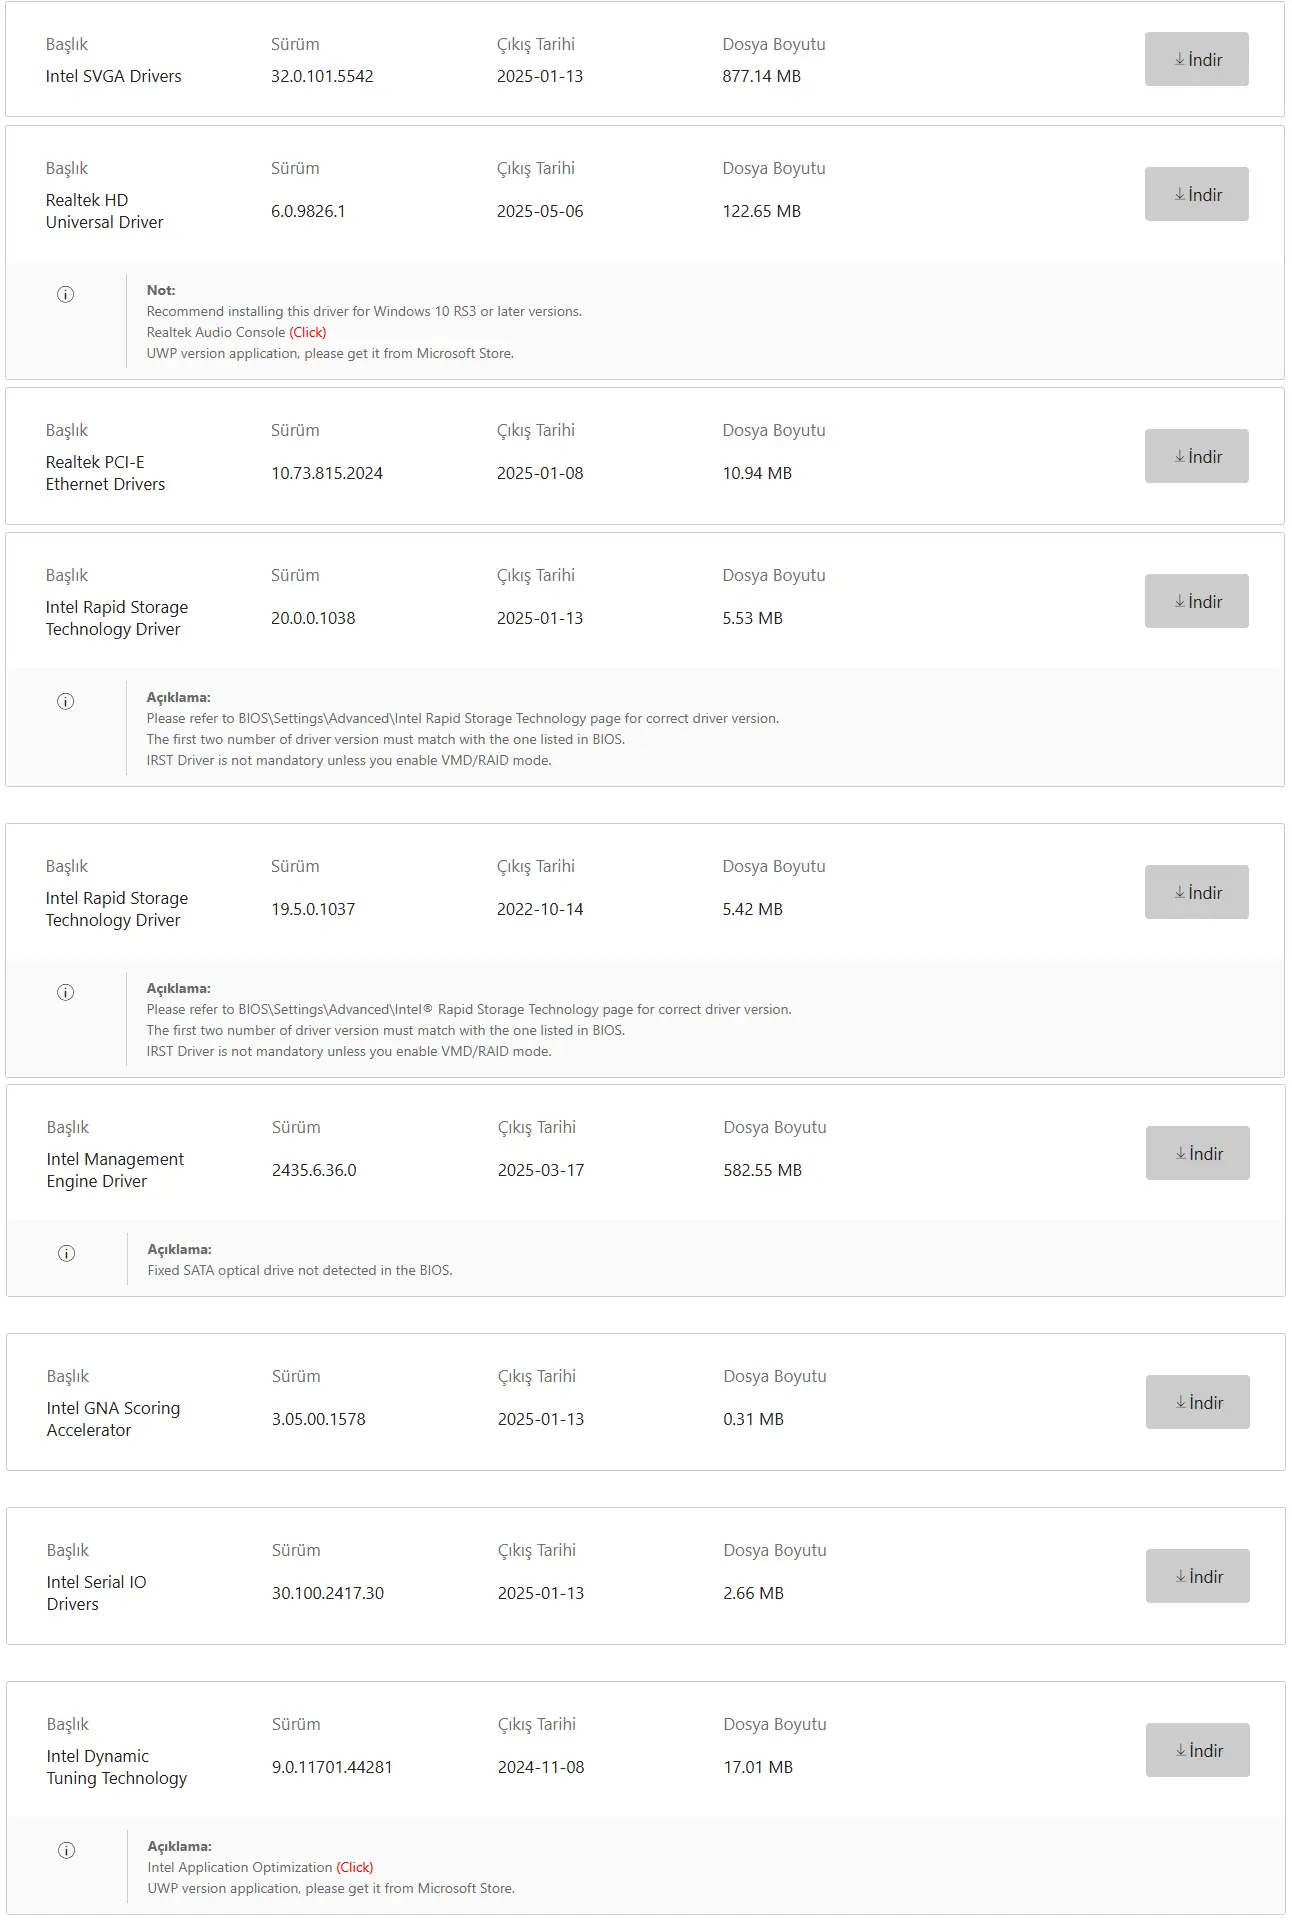Screen dimensions: 1292x1920
Task: Click info icon in Management Engine description
Action: coord(67,1253)
